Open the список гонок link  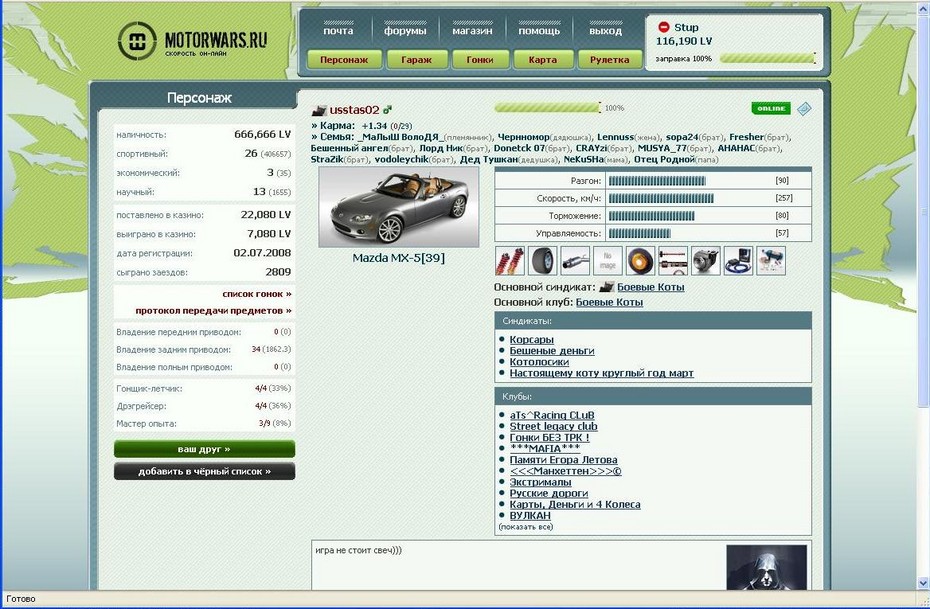(257, 294)
